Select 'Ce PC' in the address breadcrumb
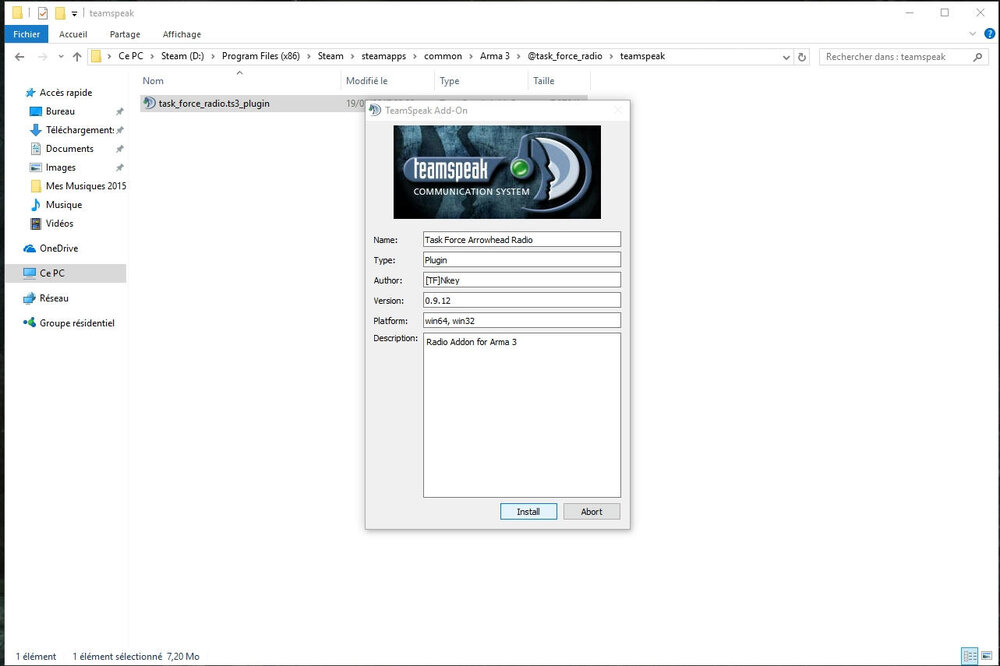 coord(131,56)
